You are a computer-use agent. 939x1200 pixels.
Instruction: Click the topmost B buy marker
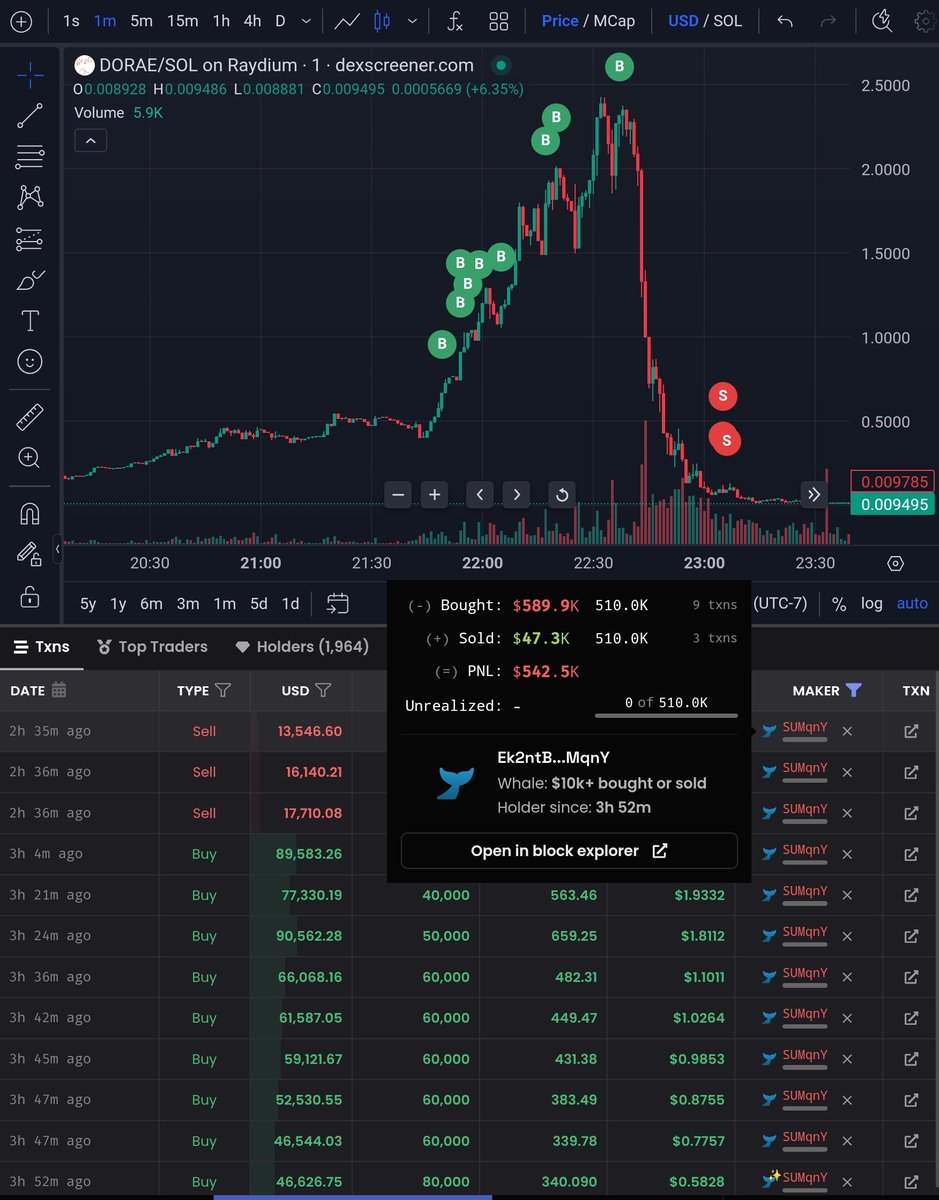(x=619, y=67)
